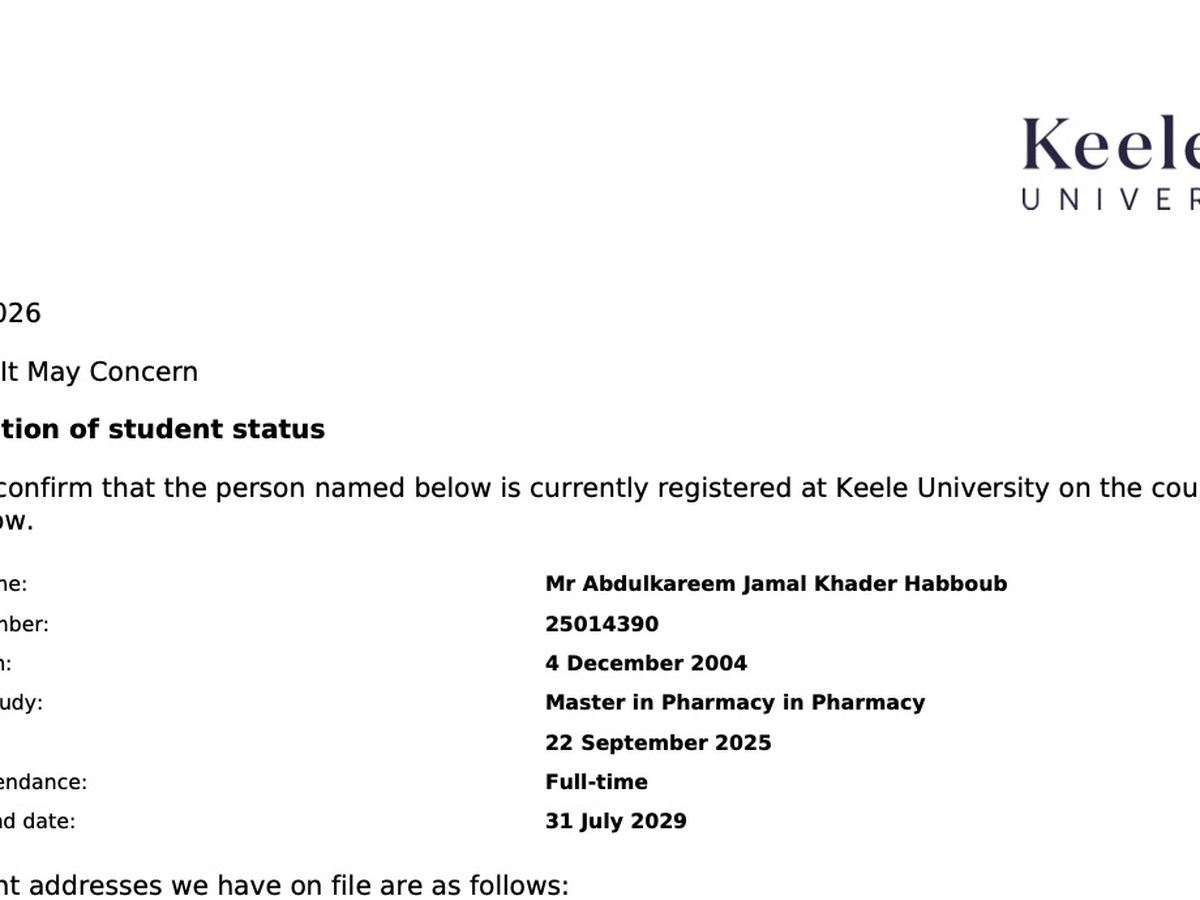Click the It May Concern salutation line
This screenshot has height=900, width=1200.
99,372
